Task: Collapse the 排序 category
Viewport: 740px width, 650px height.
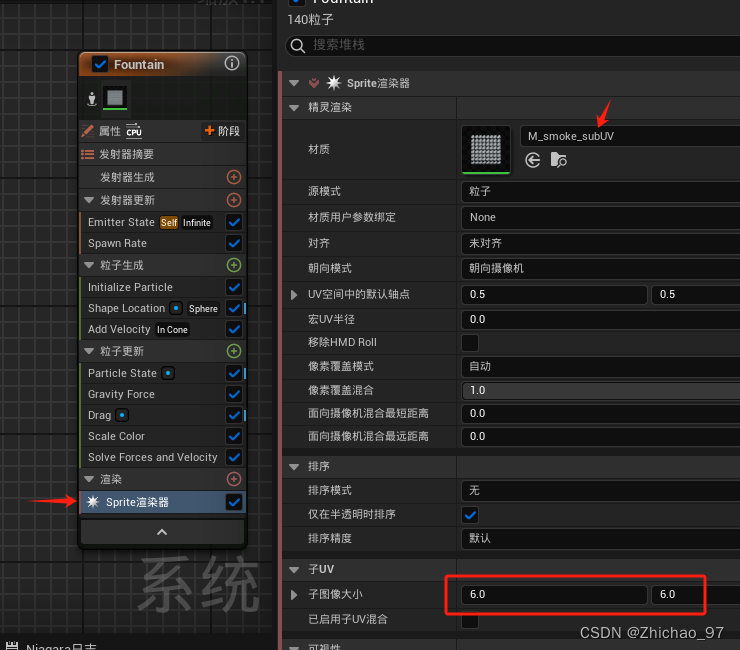Action: (x=294, y=466)
